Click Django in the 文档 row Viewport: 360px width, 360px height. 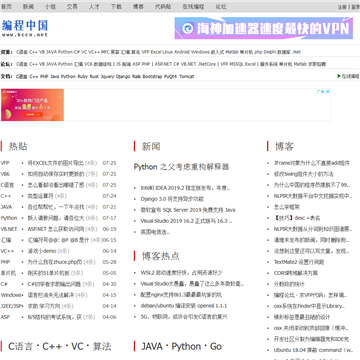[123, 76]
